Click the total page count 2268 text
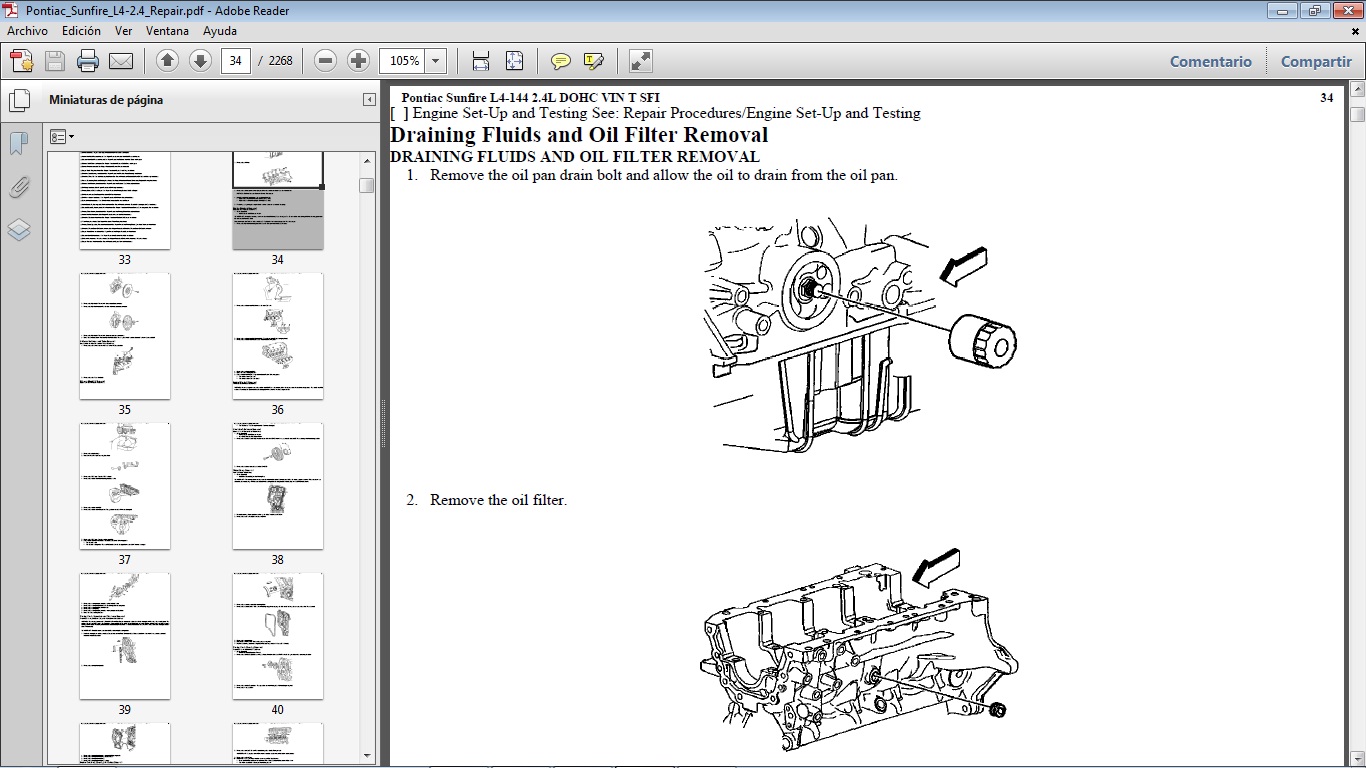Screen dimensions: 1366x768 pos(281,61)
